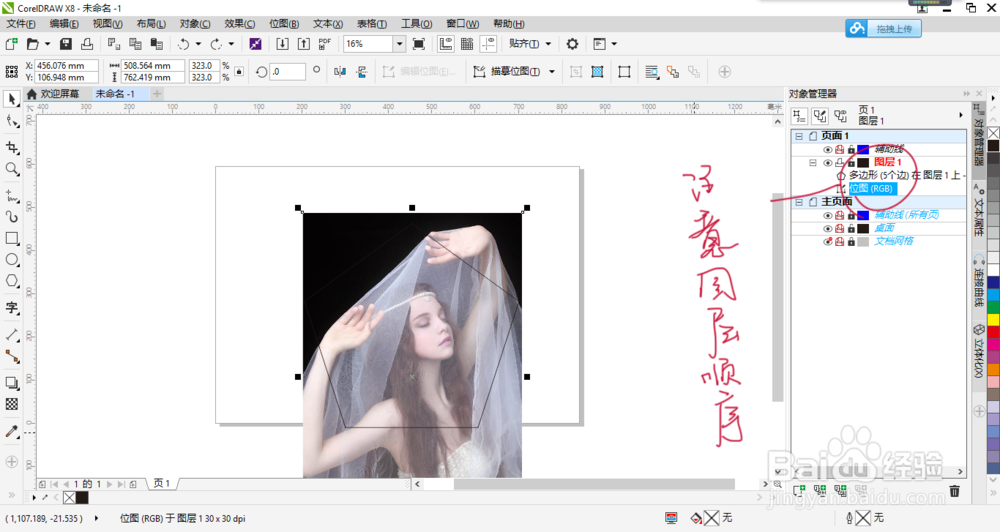
Task: Select the Rectangle tool
Action: (x=11, y=239)
